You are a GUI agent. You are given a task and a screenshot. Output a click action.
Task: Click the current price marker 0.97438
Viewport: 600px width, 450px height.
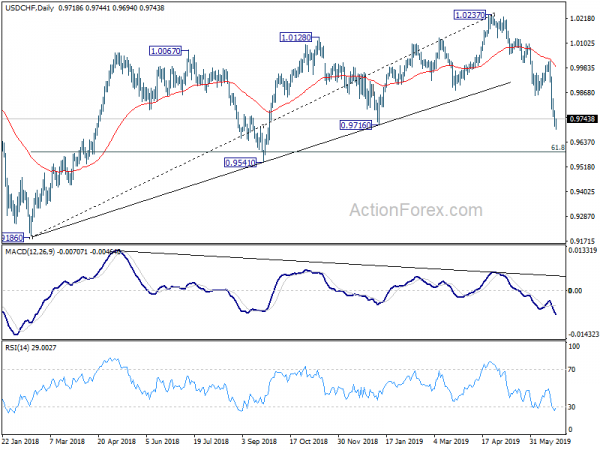(x=582, y=119)
